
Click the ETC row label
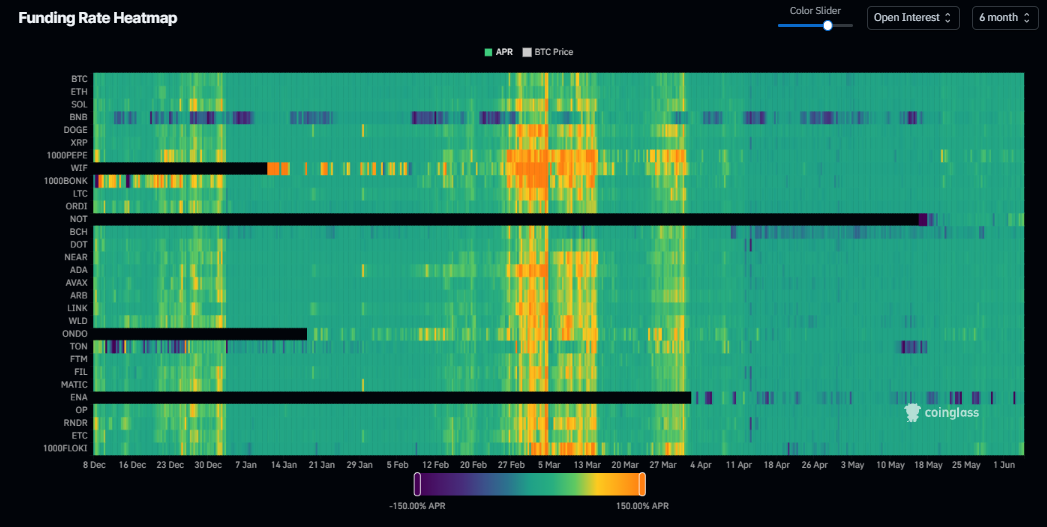[x=79, y=435]
